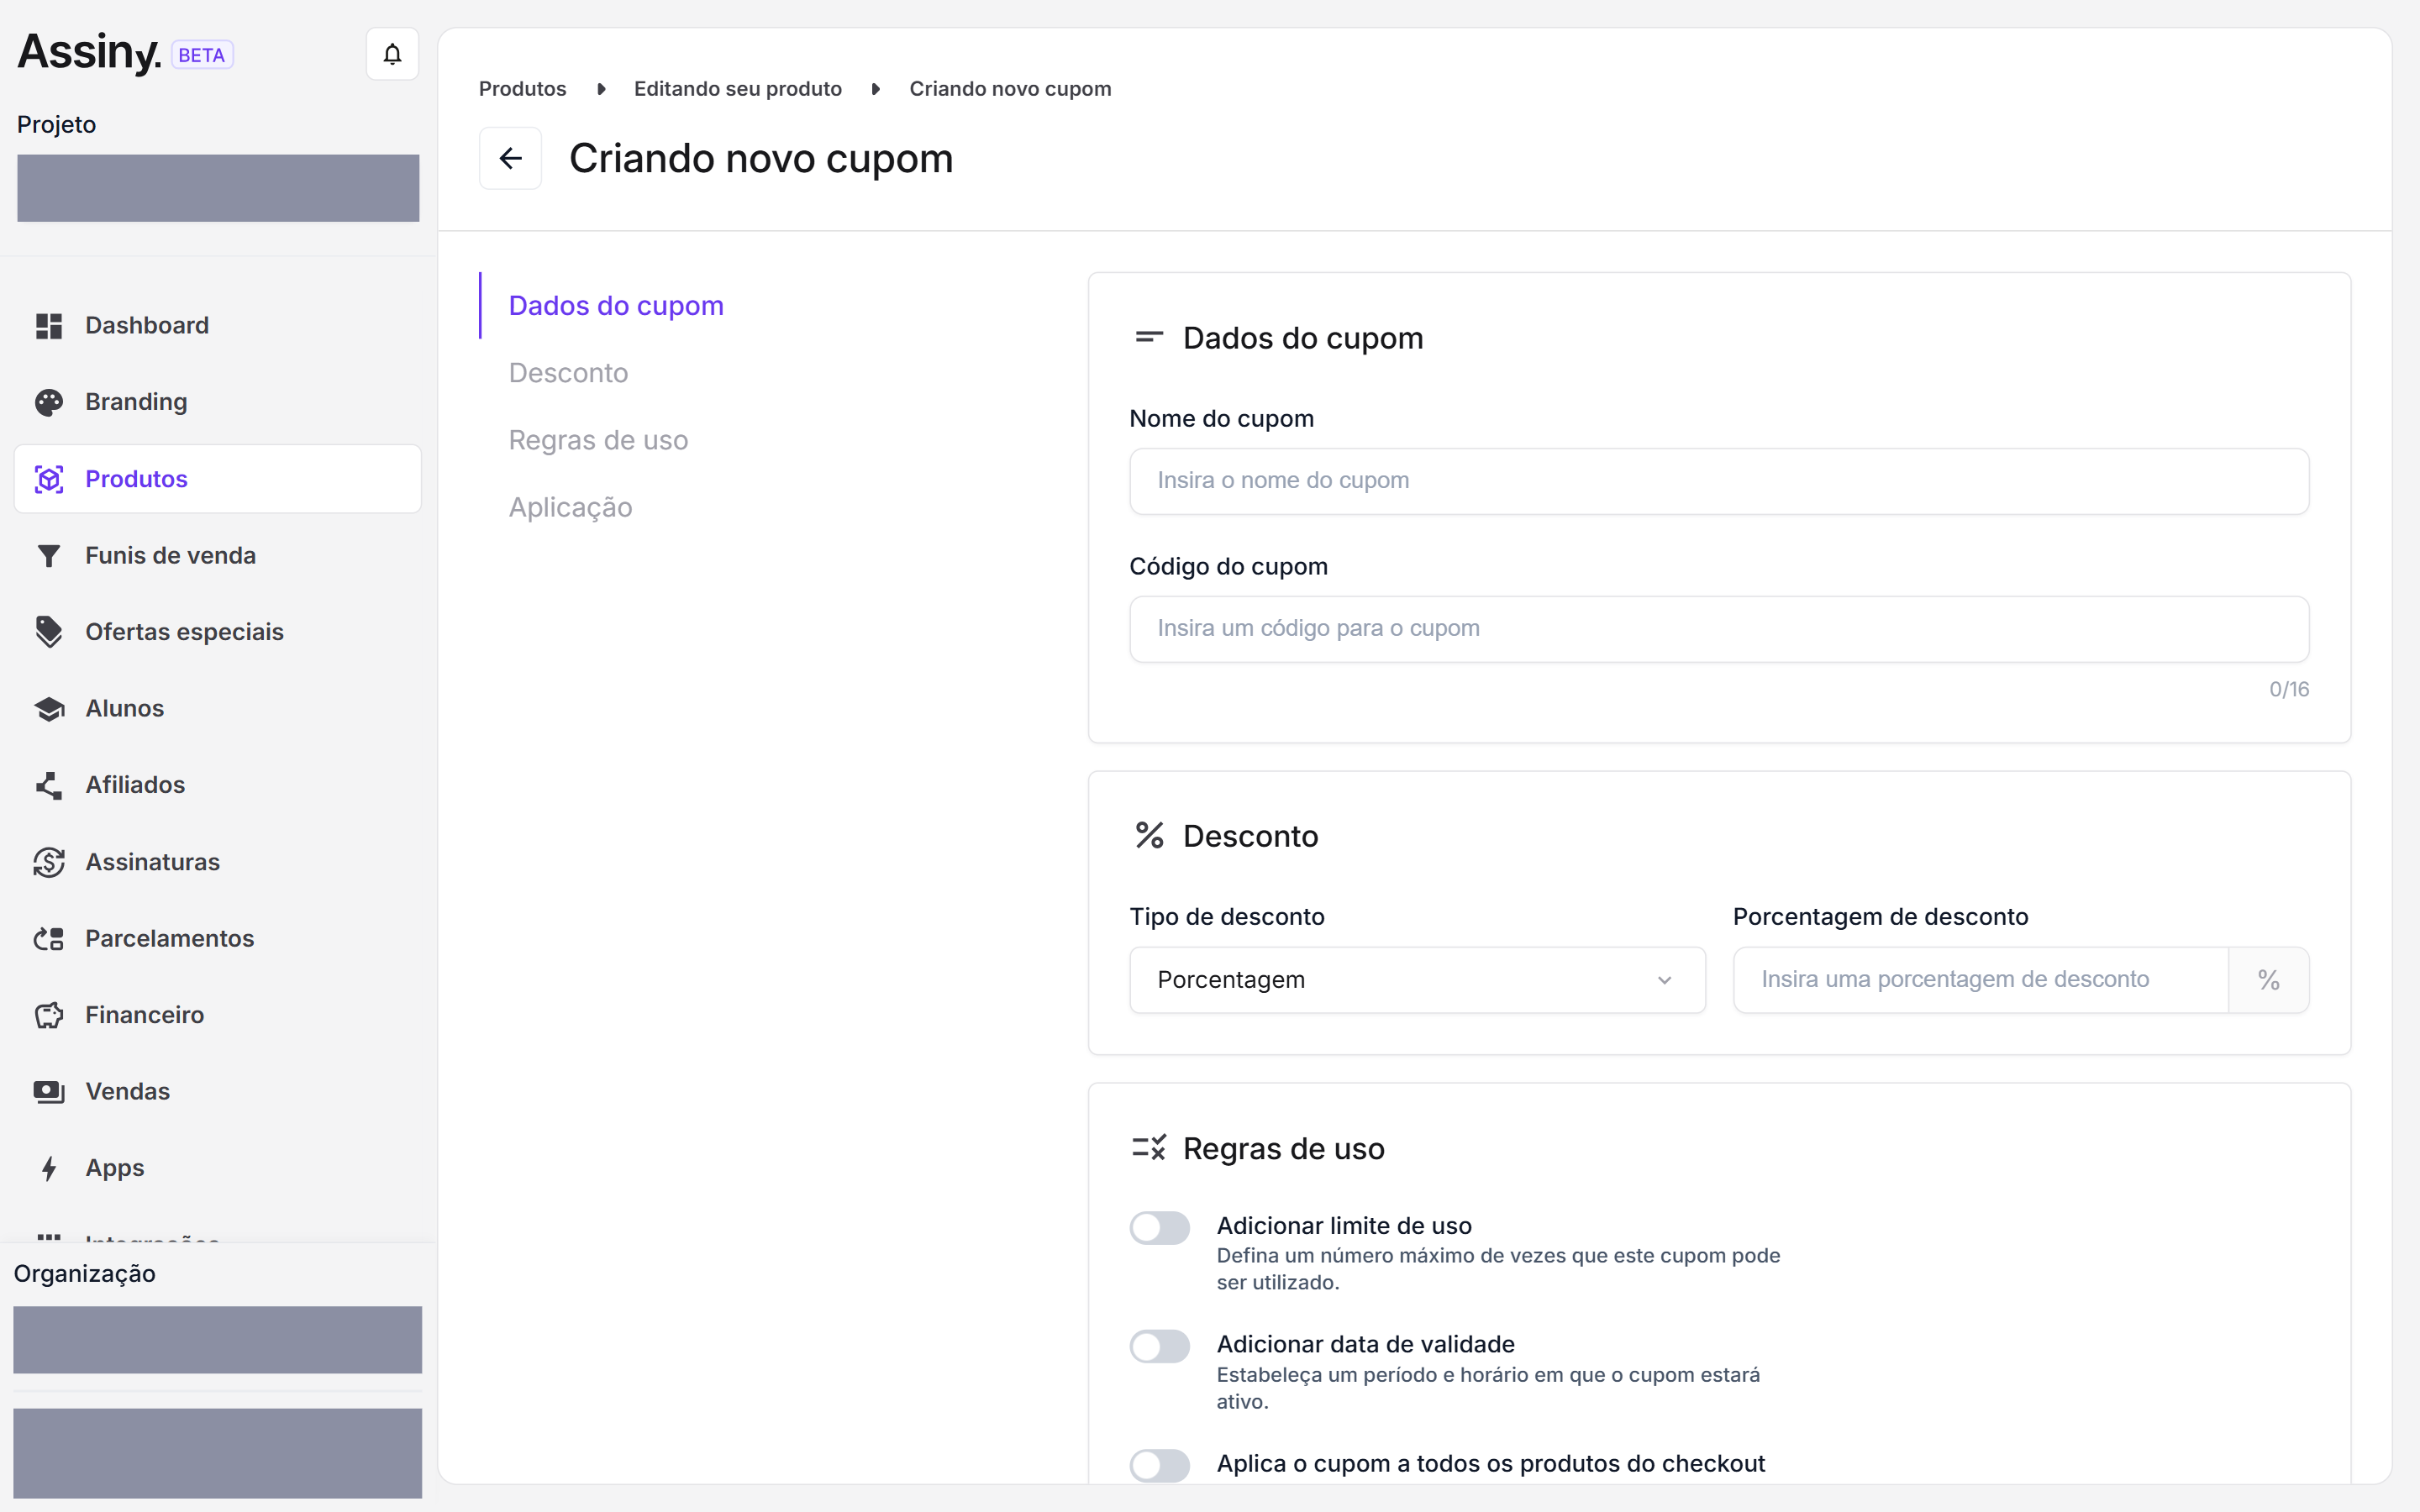The image size is (2420, 1512).
Task: Click Editando seu produto breadcrumb
Action: (x=738, y=88)
